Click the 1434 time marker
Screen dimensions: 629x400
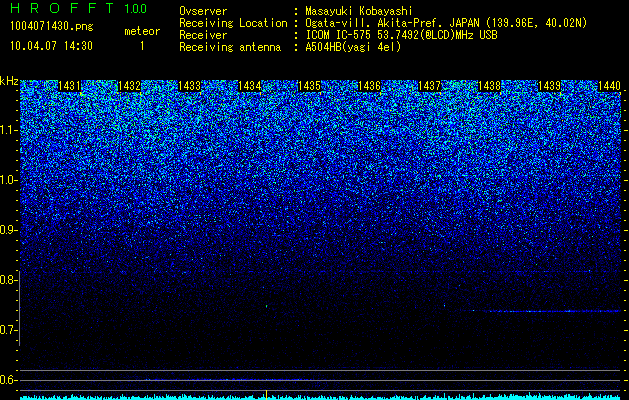click(x=250, y=86)
